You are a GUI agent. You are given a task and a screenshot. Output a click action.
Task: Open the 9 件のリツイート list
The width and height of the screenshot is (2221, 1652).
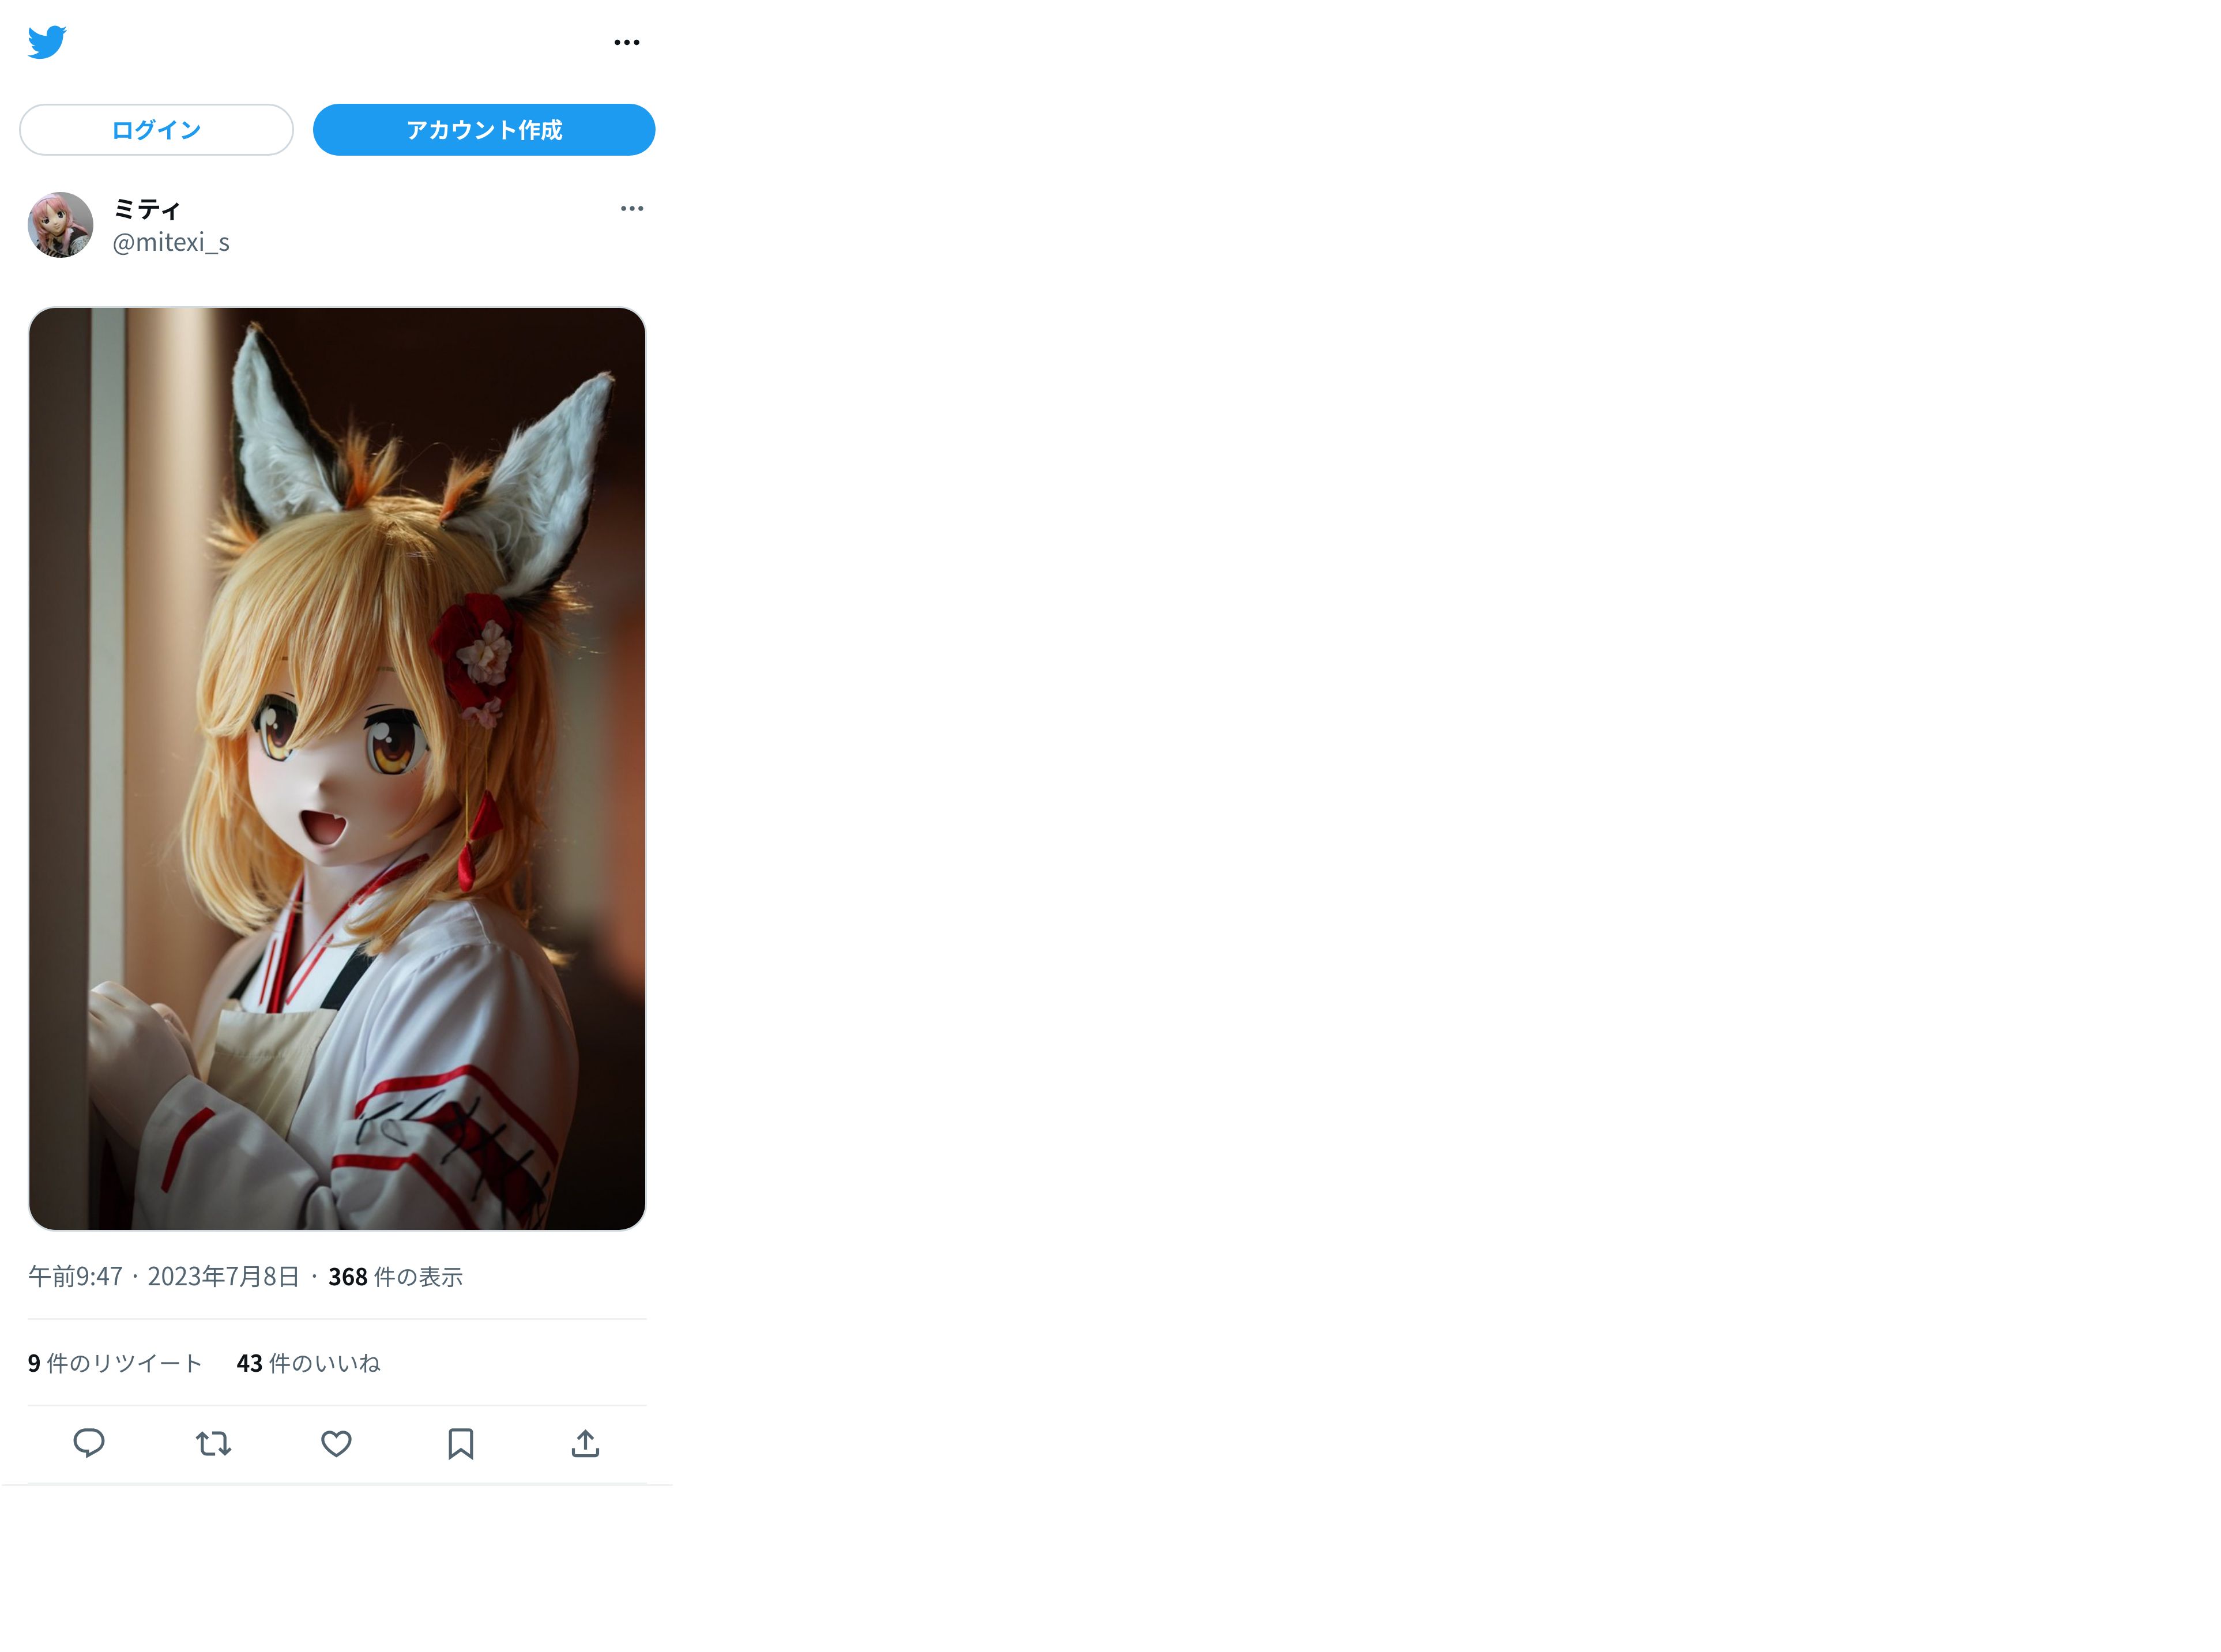click(115, 1363)
